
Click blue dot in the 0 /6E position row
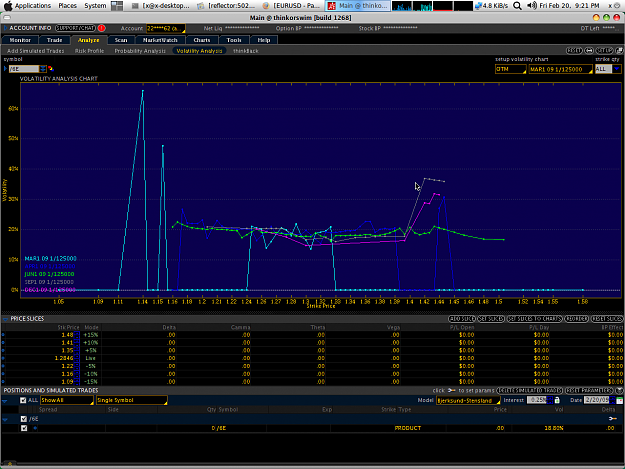[35, 428]
